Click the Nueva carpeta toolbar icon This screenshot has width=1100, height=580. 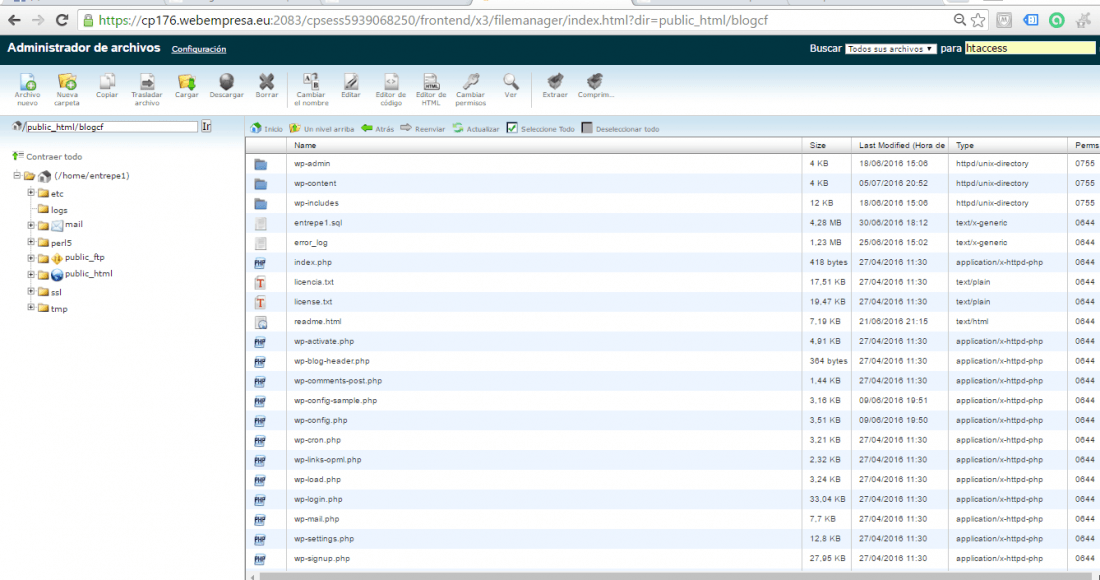point(67,89)
